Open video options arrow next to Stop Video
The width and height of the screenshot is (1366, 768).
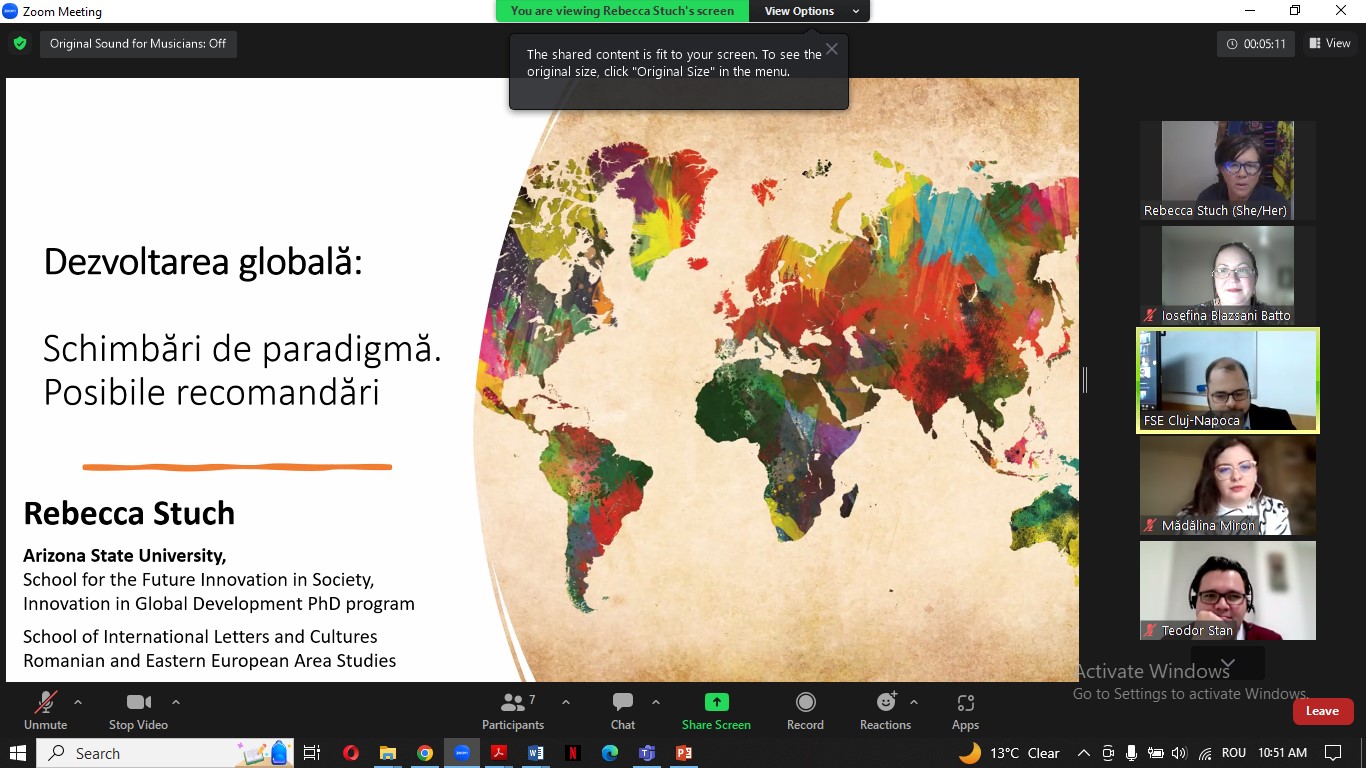[176, 702]
